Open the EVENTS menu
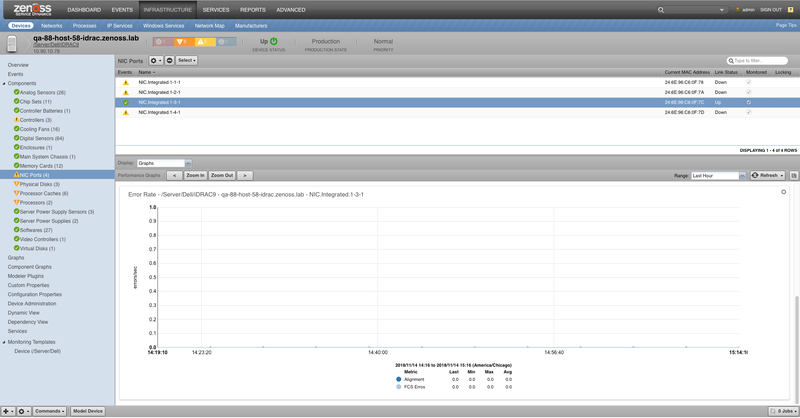This screenshot has width=800, height=418. pos(122,10)
